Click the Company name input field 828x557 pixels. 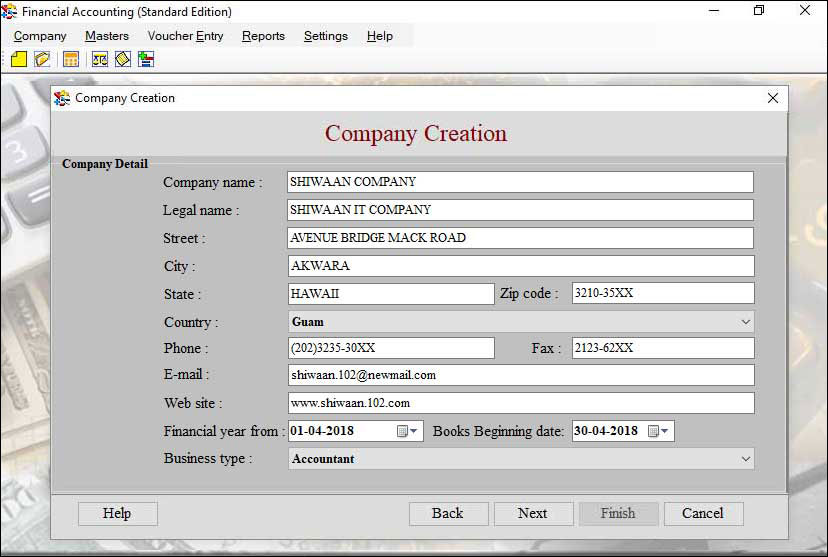pyautogui.click(x=521, y=182)
